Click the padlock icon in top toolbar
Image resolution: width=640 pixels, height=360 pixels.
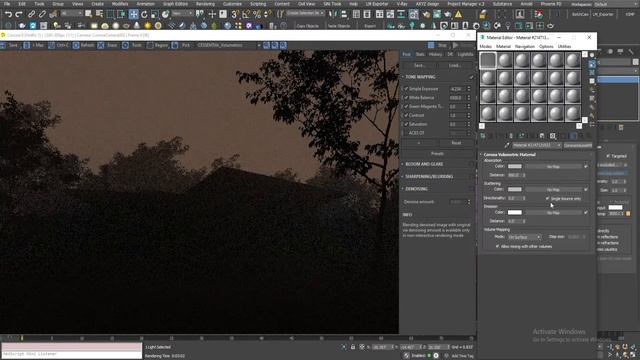(x=482, y=15)
